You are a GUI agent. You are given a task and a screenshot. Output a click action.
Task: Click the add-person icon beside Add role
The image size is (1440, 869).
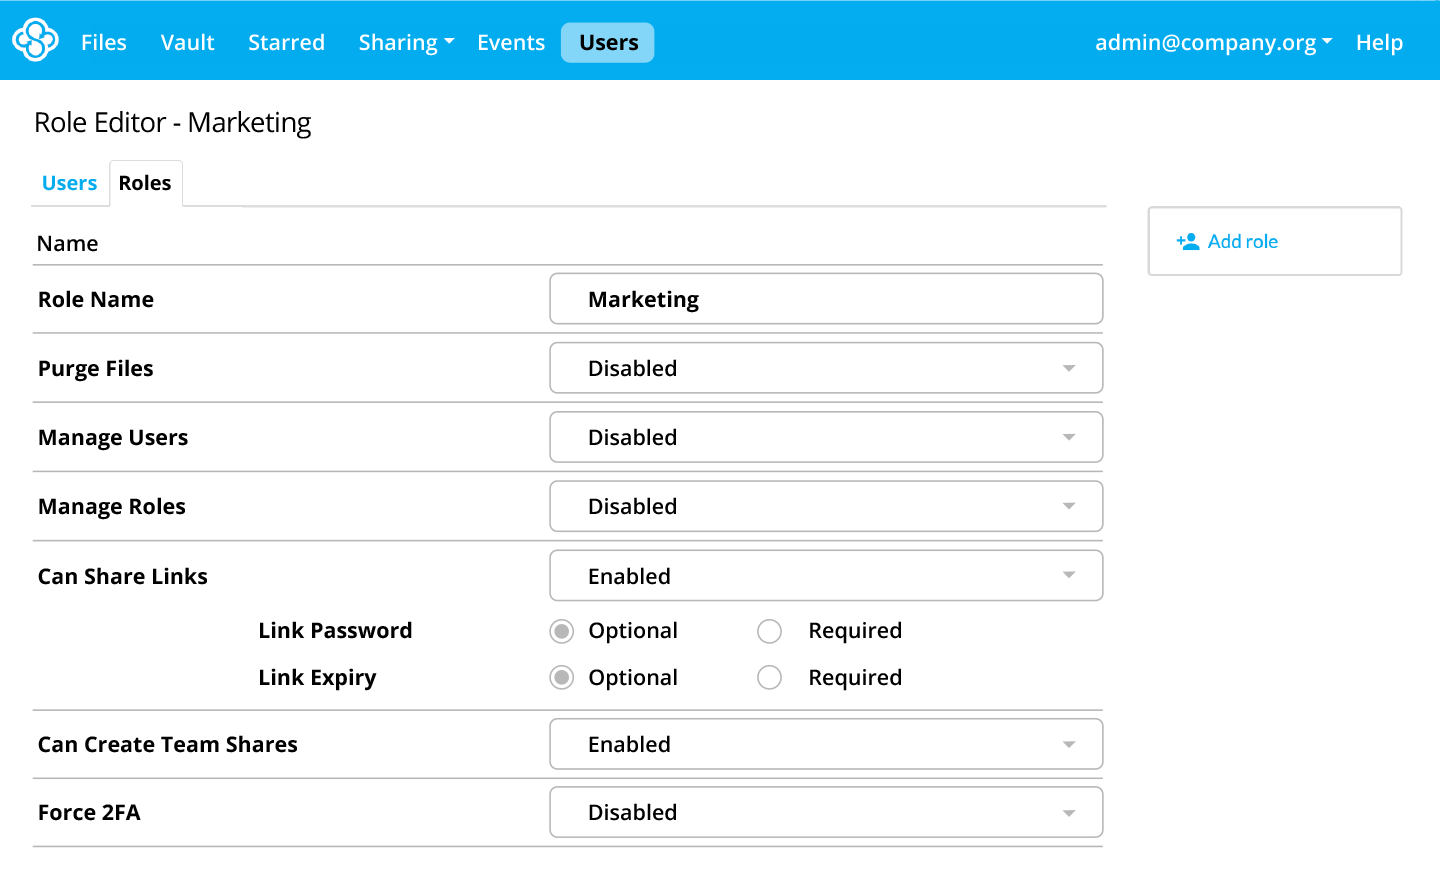1188,241
